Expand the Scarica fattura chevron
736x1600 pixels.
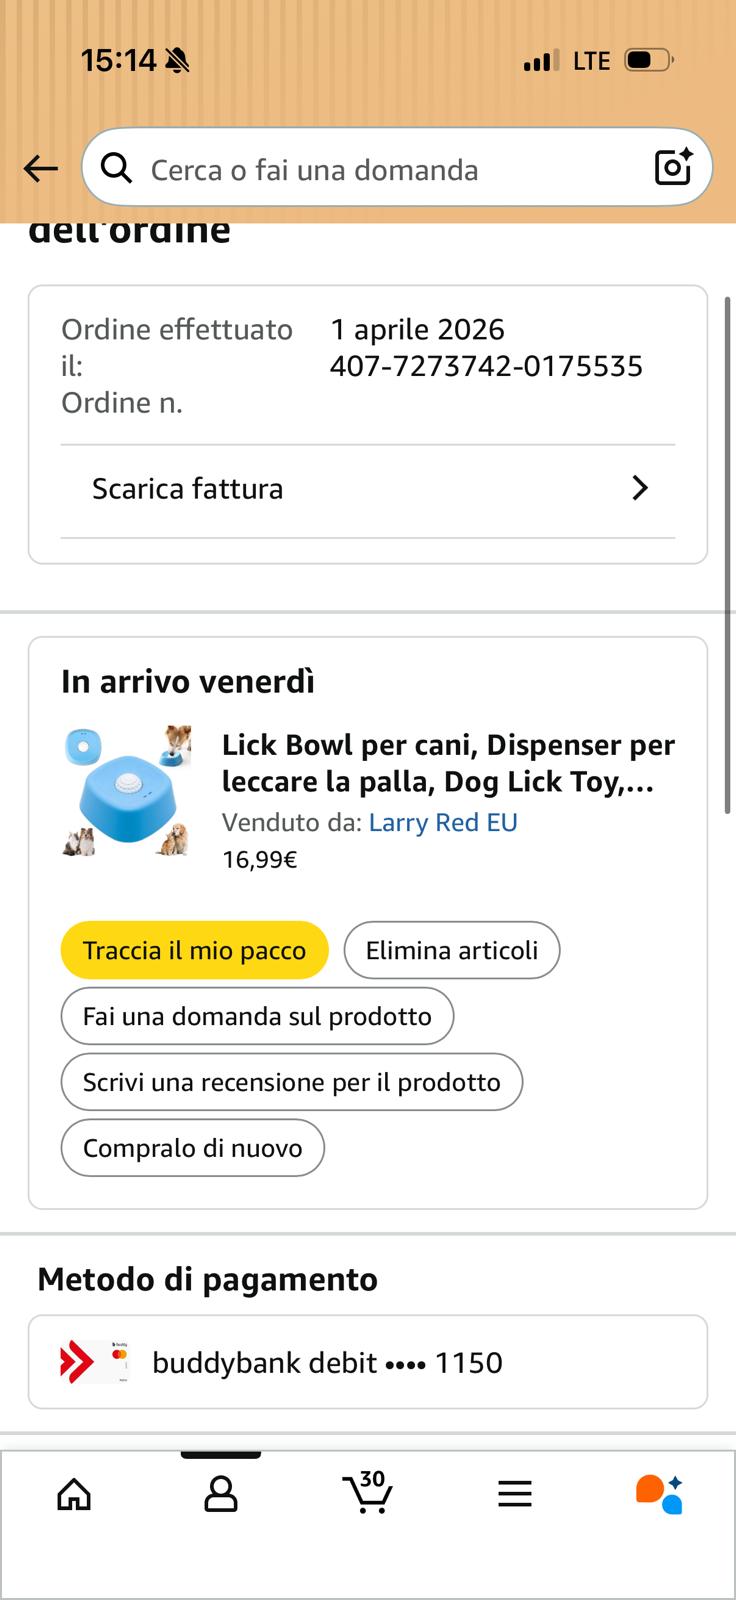[640, 488]
